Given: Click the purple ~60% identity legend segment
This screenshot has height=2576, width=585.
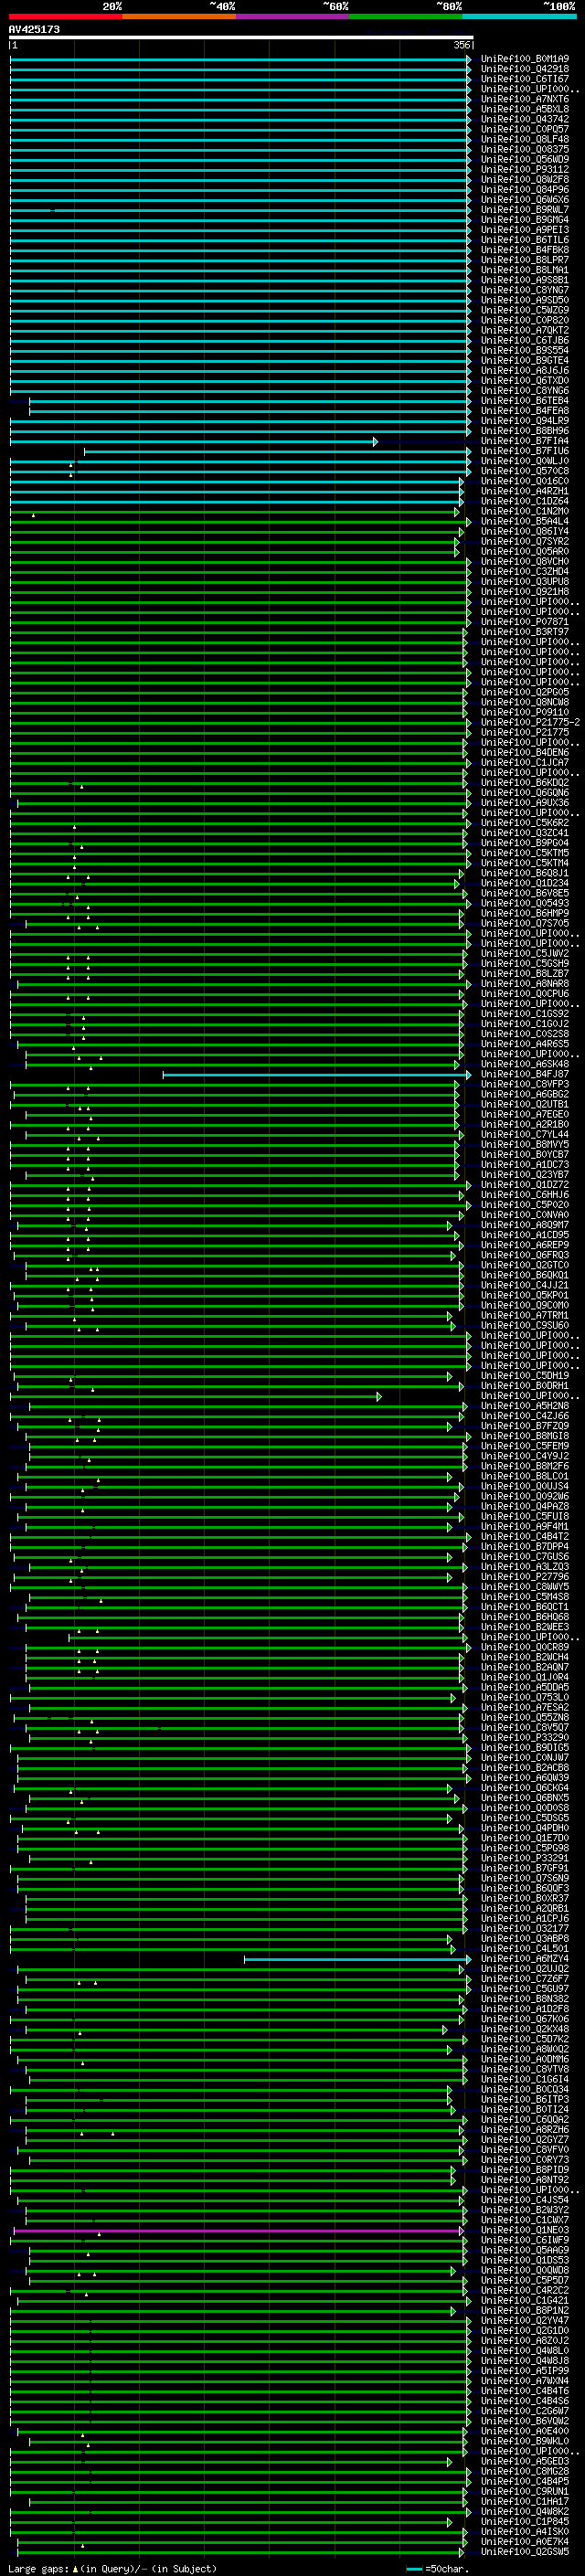Looking at the screenshot, I should 293,17.
